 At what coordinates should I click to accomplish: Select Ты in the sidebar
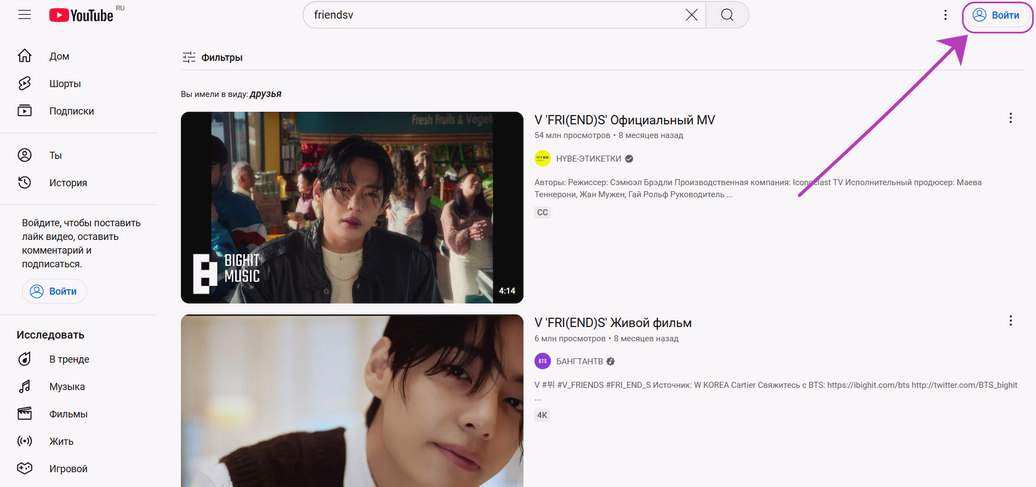(56, 156)
